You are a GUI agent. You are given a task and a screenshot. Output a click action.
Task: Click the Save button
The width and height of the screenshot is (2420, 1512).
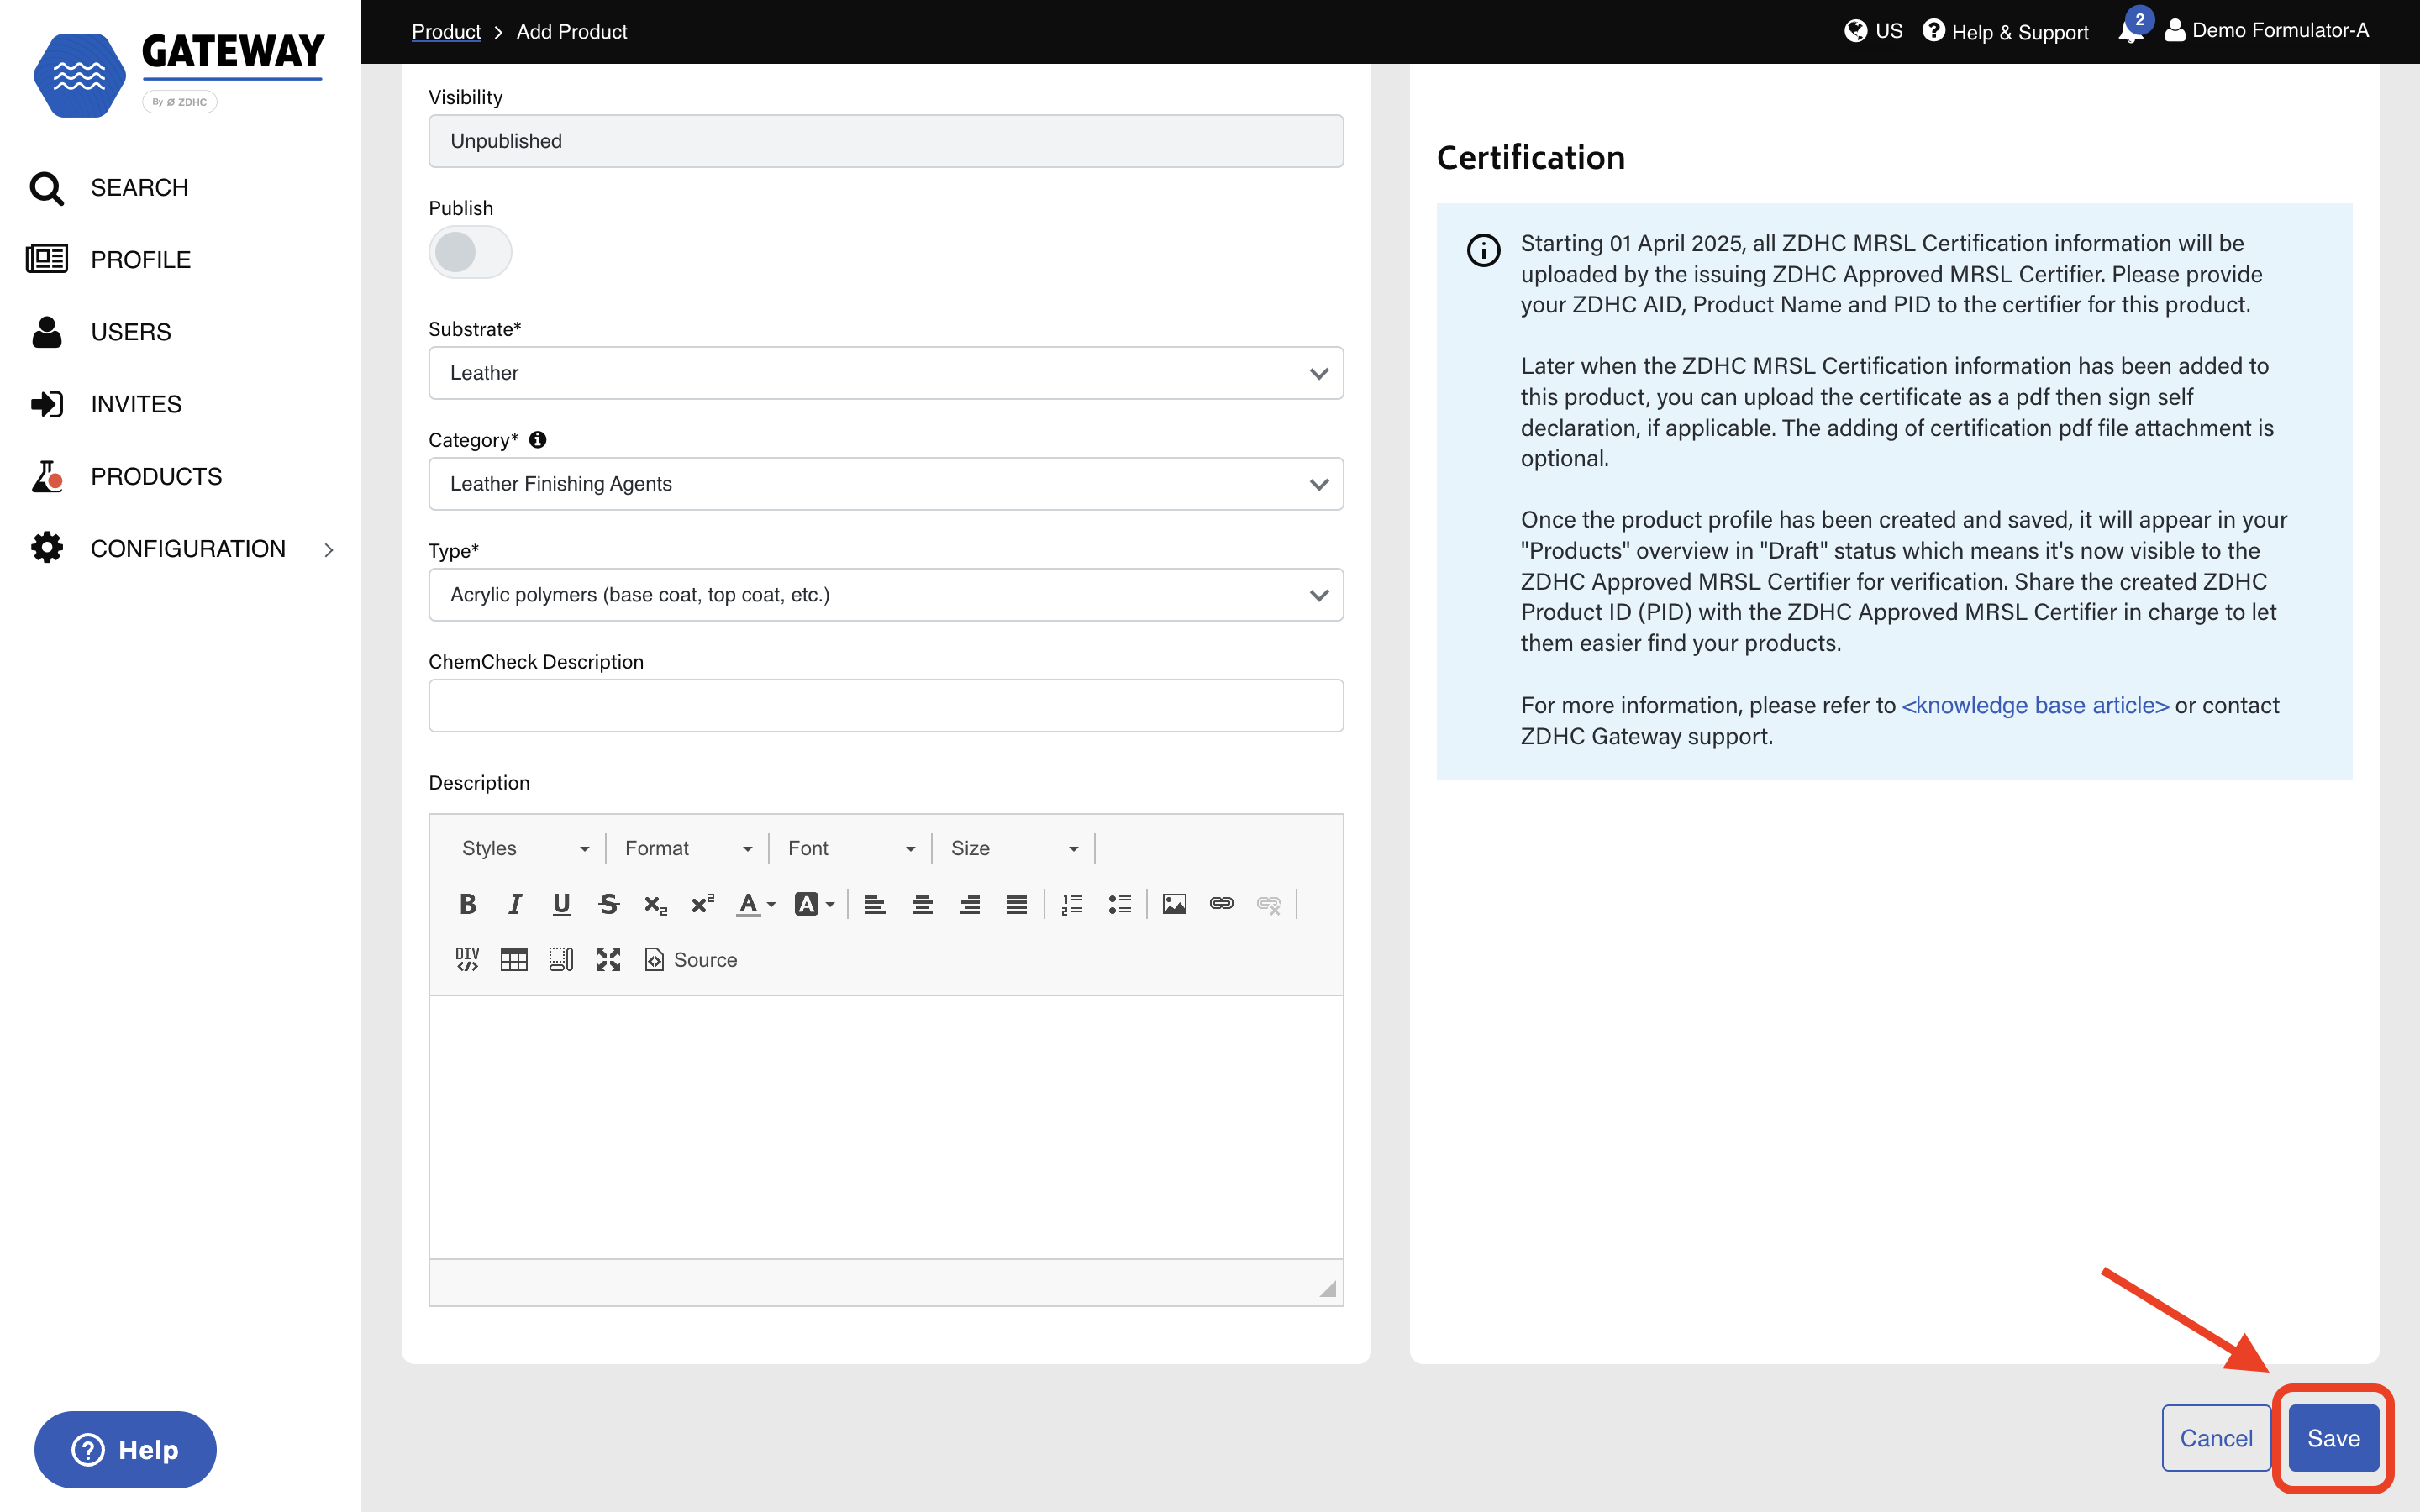pyautogui.click(x=2333, y=1438)
